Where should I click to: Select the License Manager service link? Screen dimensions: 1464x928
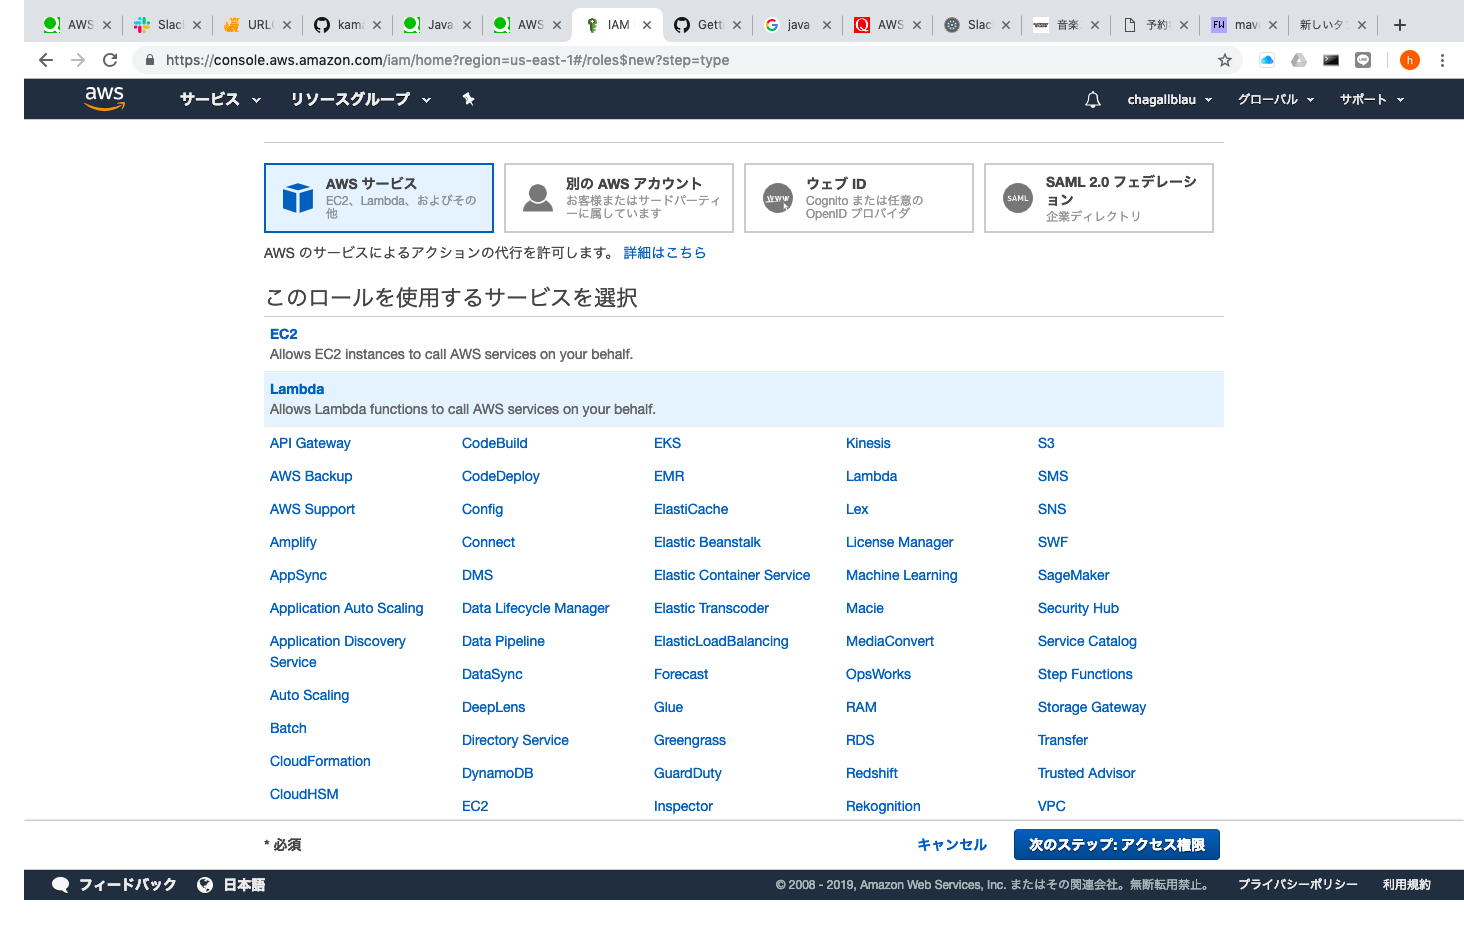coord(899,542)
